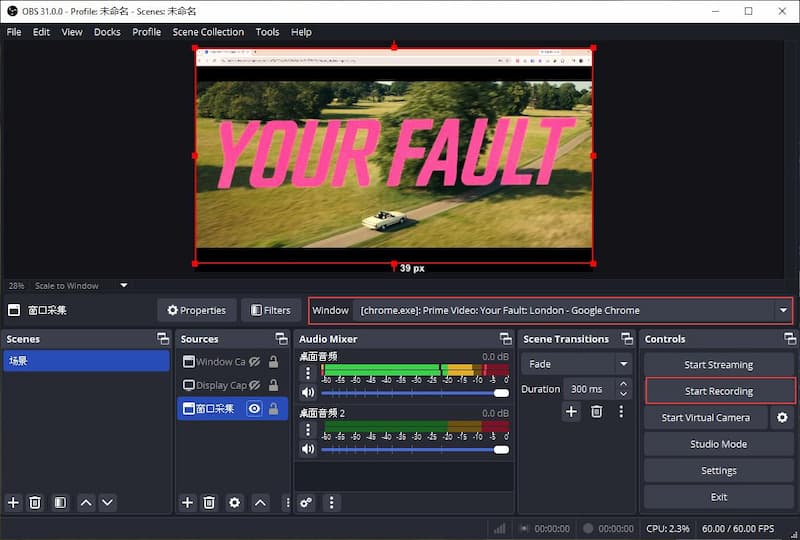Toggle lock on Window Ca source

[273, 362]
